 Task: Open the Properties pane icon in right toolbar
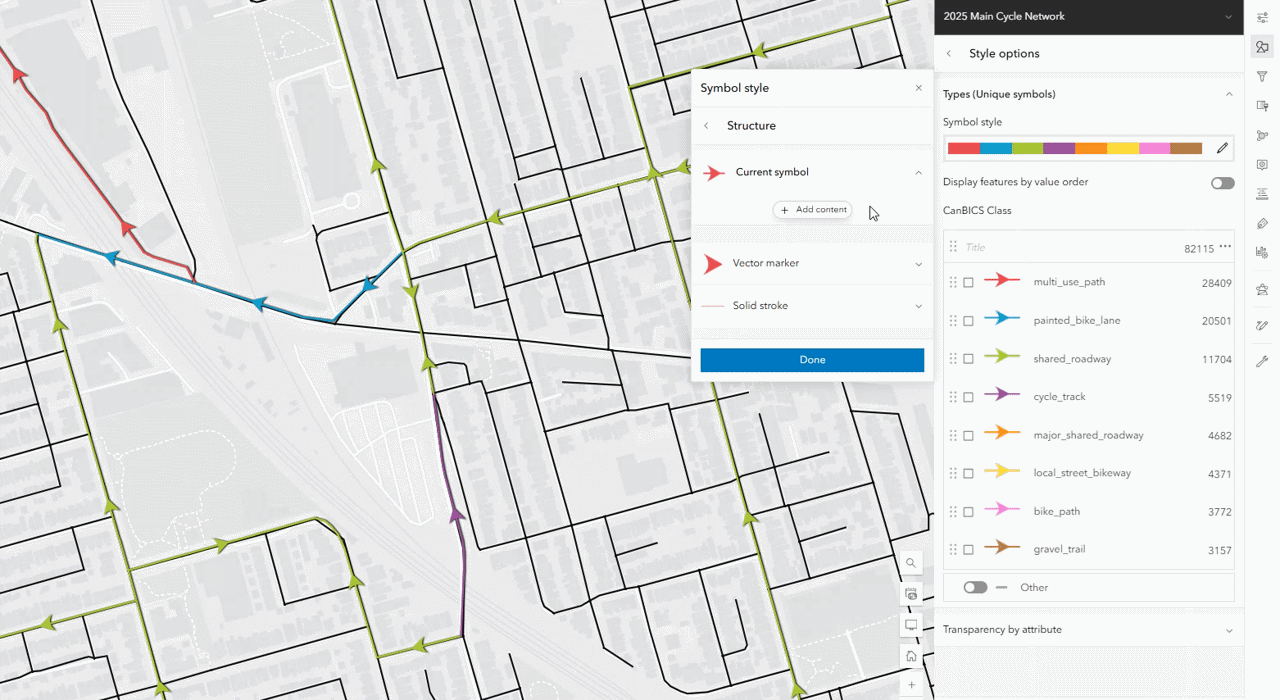[1262, 17]
